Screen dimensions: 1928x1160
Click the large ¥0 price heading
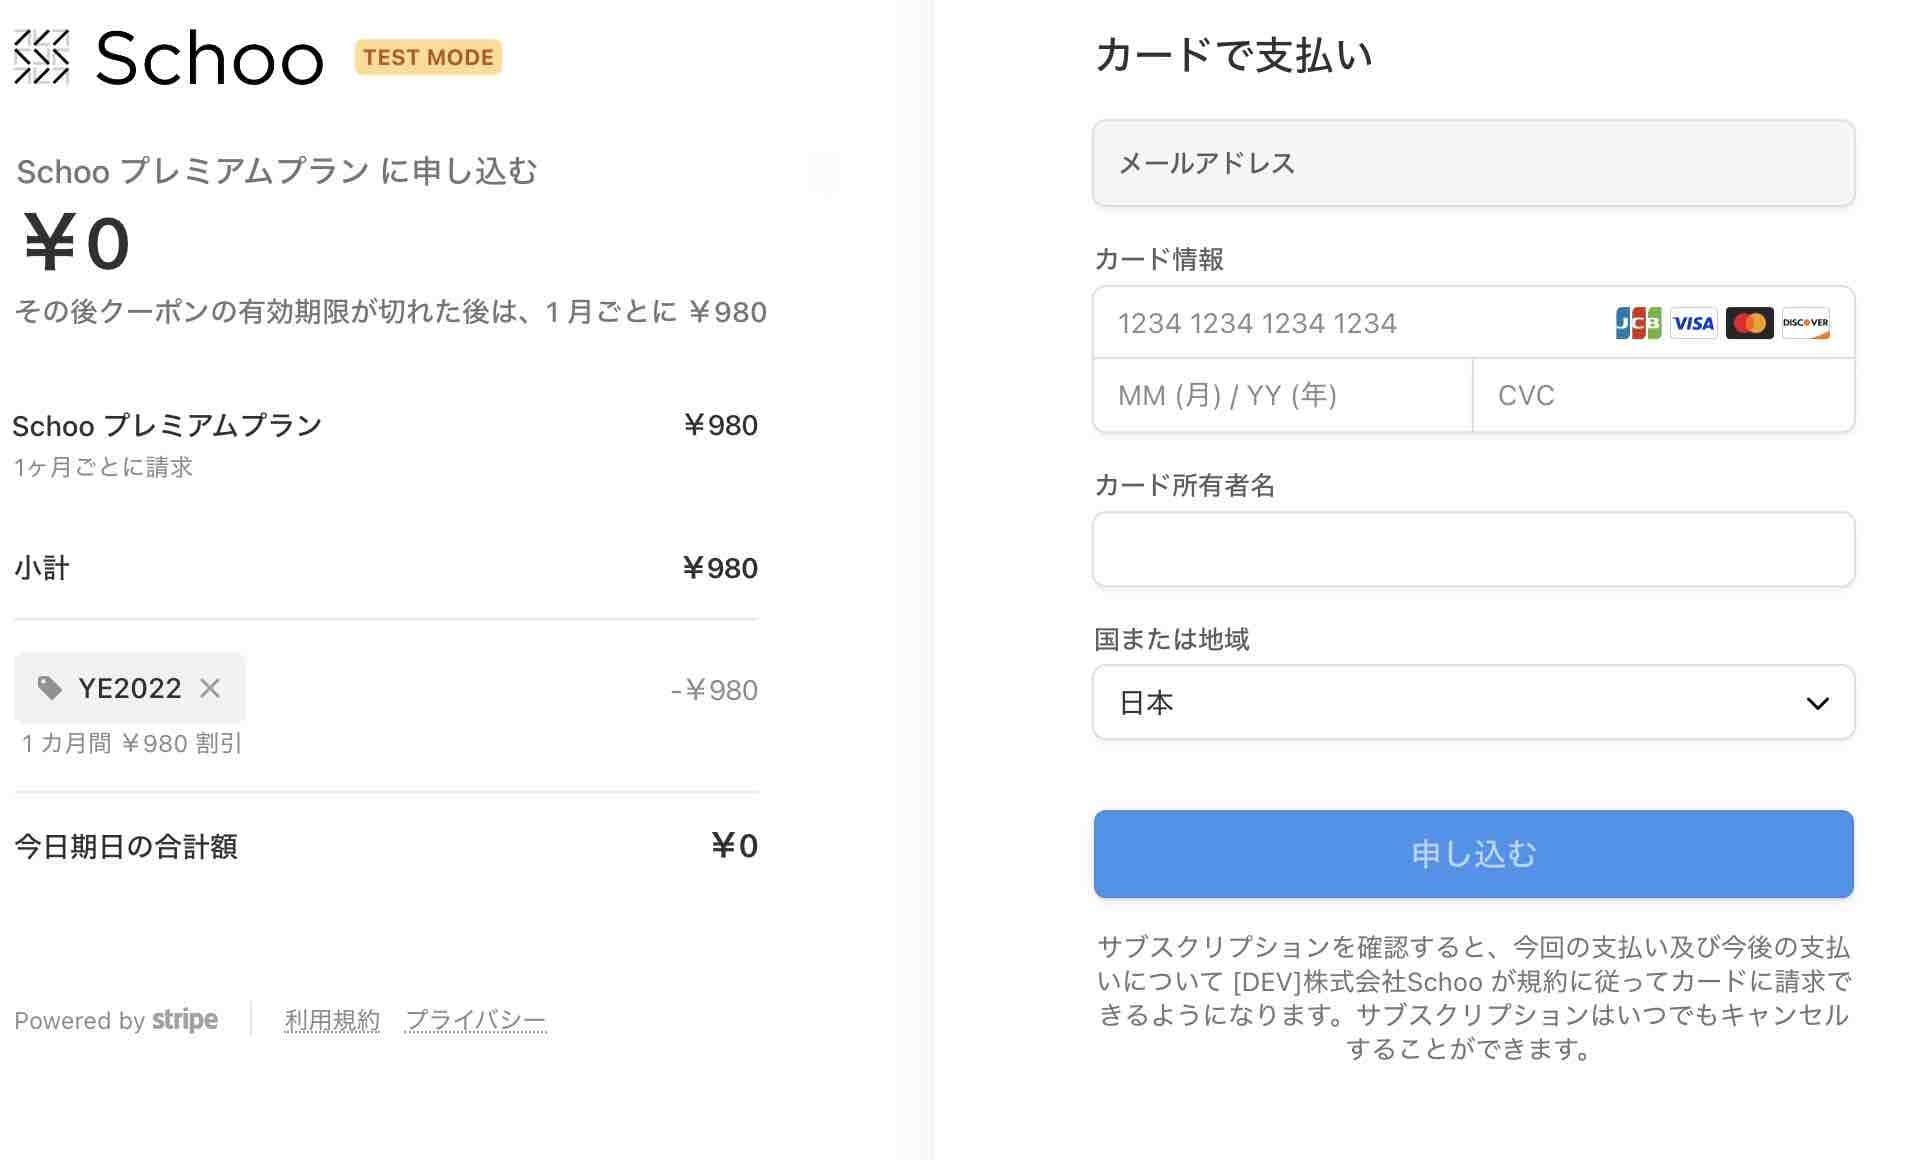coord(77,243)
